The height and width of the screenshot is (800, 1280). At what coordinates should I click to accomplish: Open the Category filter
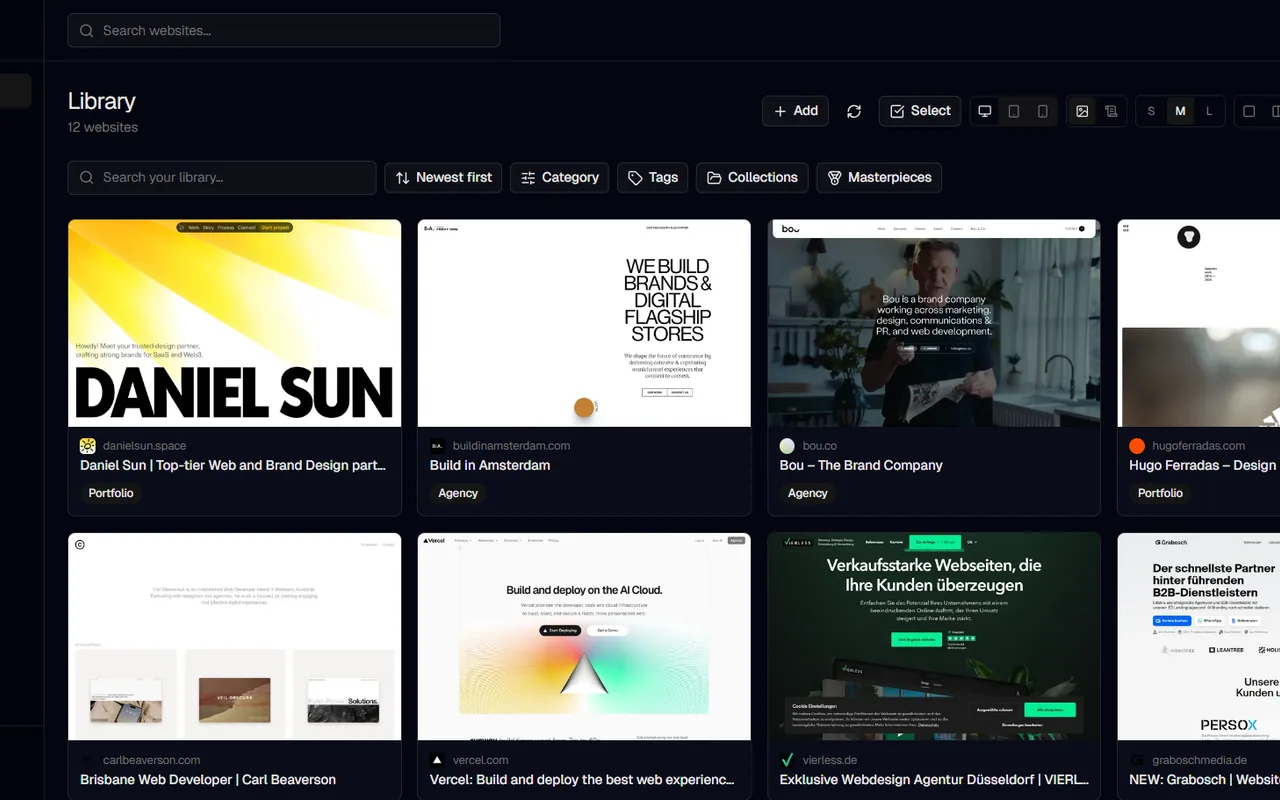pyautogui.click(x=559, y=178)
